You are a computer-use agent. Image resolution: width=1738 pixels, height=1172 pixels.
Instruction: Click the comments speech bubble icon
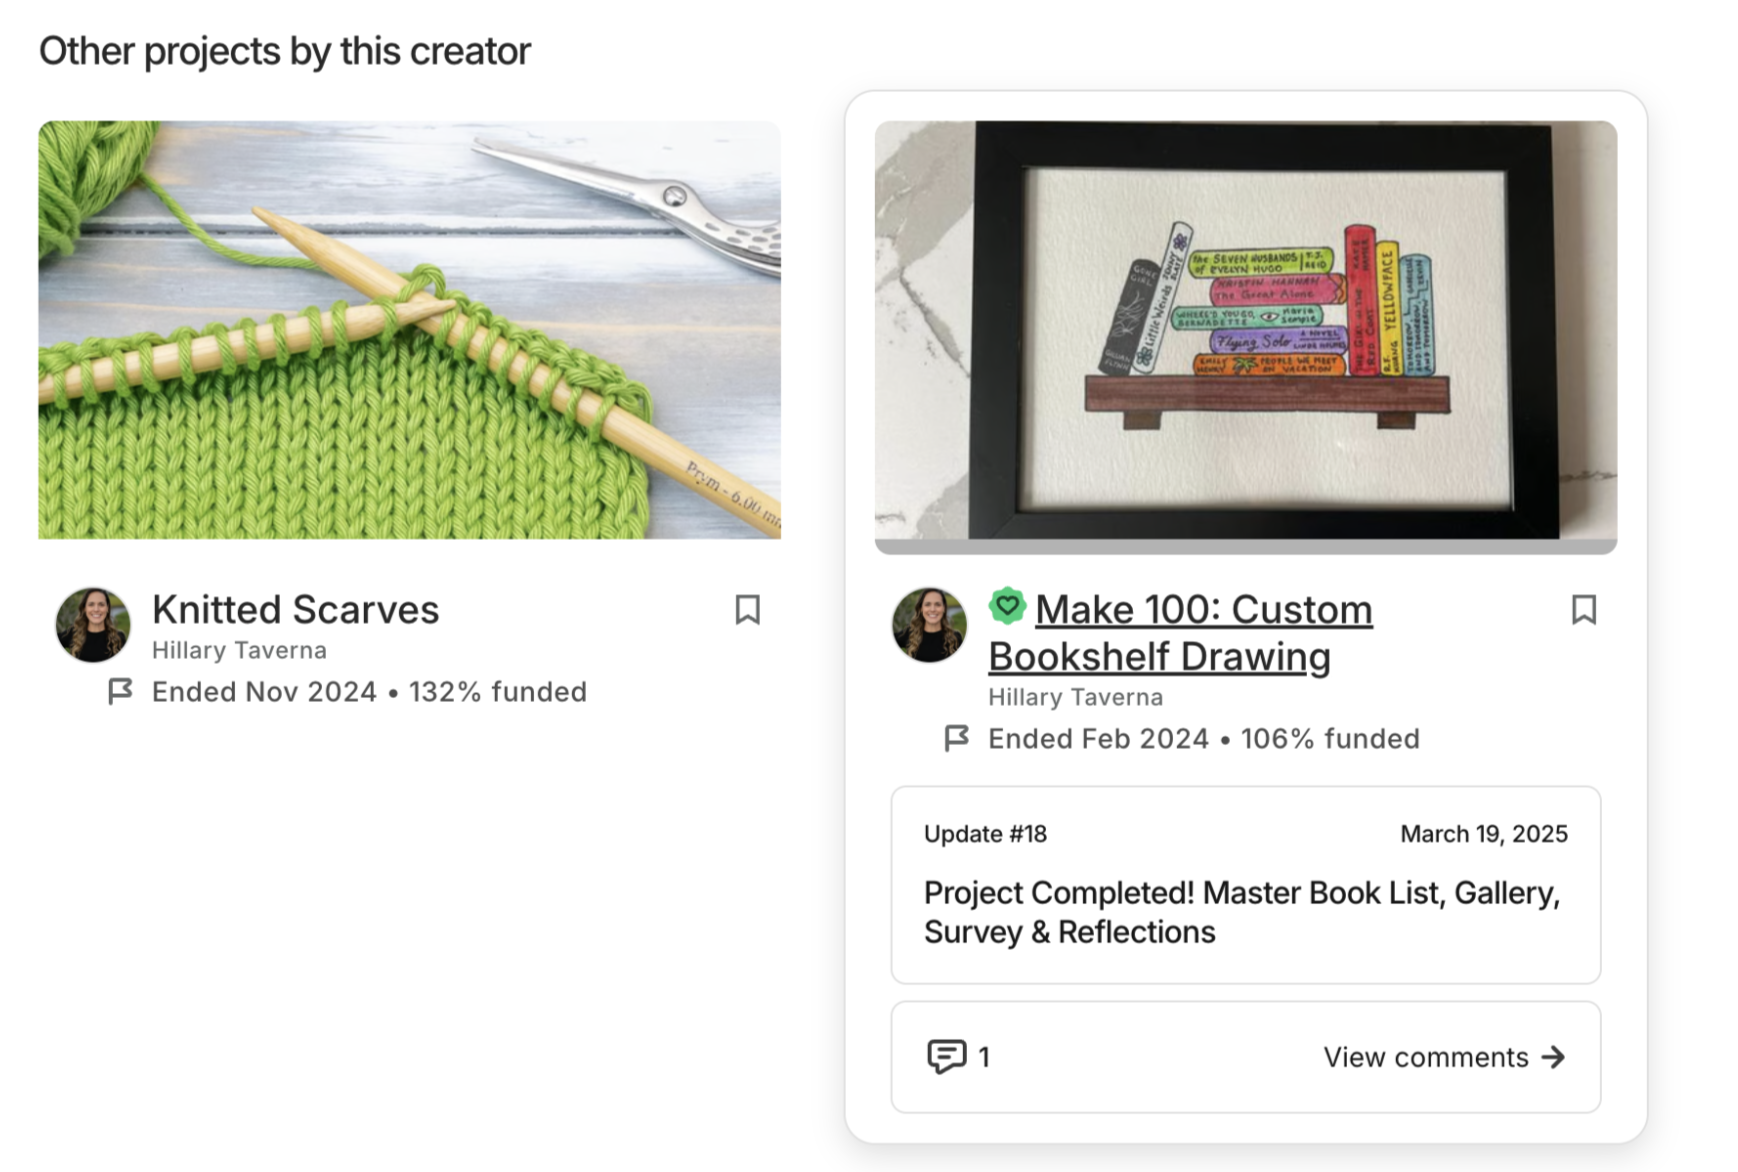tap(946, 1056)
